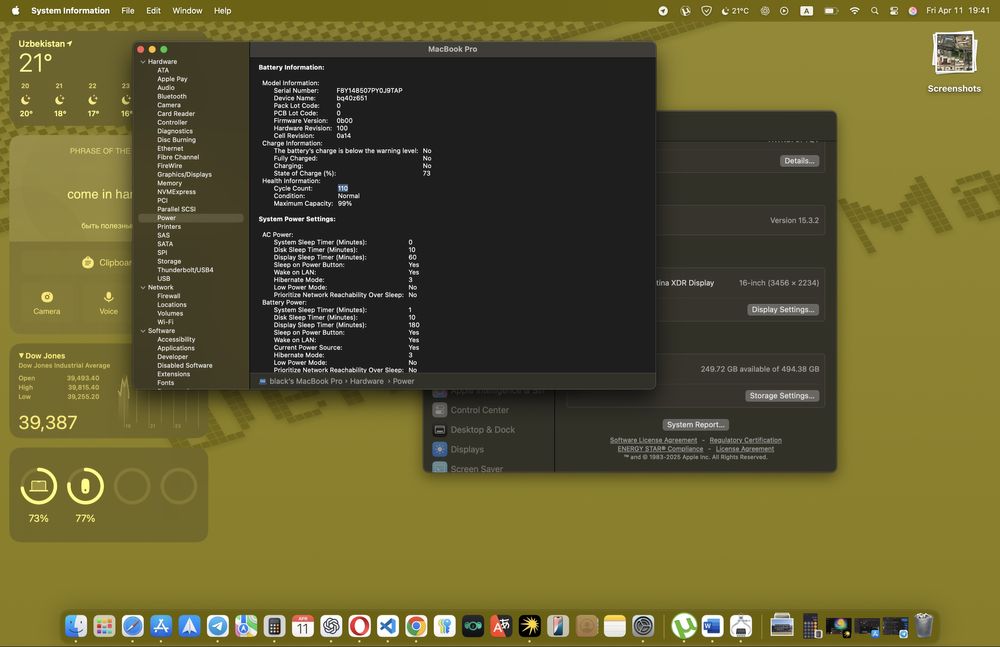The height and width of the screenshot is (647, 1000).
Task: Open Launchpad in the dock
Action: 104,626
